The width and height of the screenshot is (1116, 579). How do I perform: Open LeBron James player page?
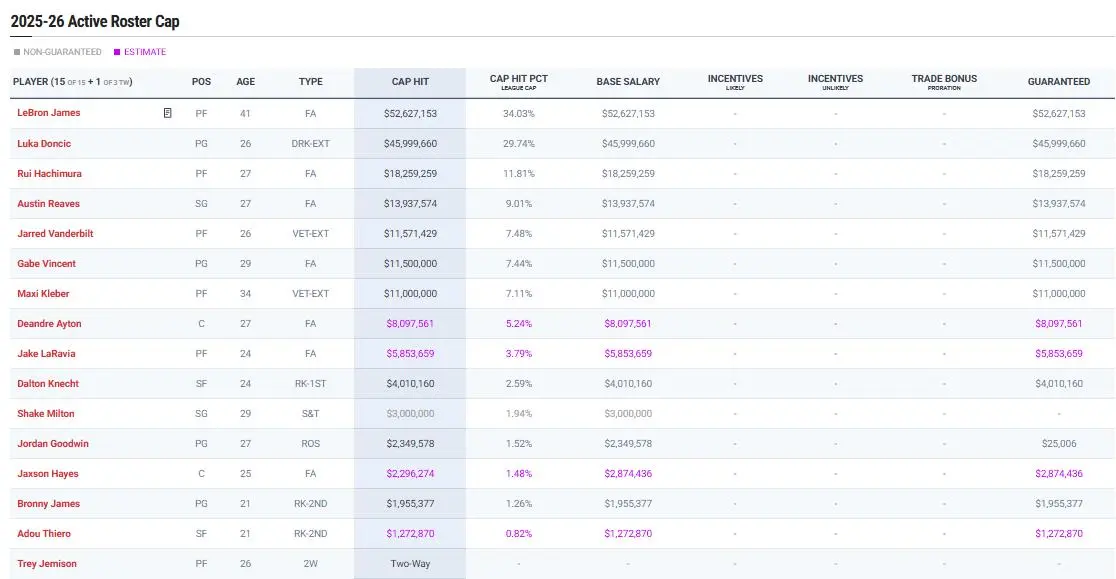[48, 113]
